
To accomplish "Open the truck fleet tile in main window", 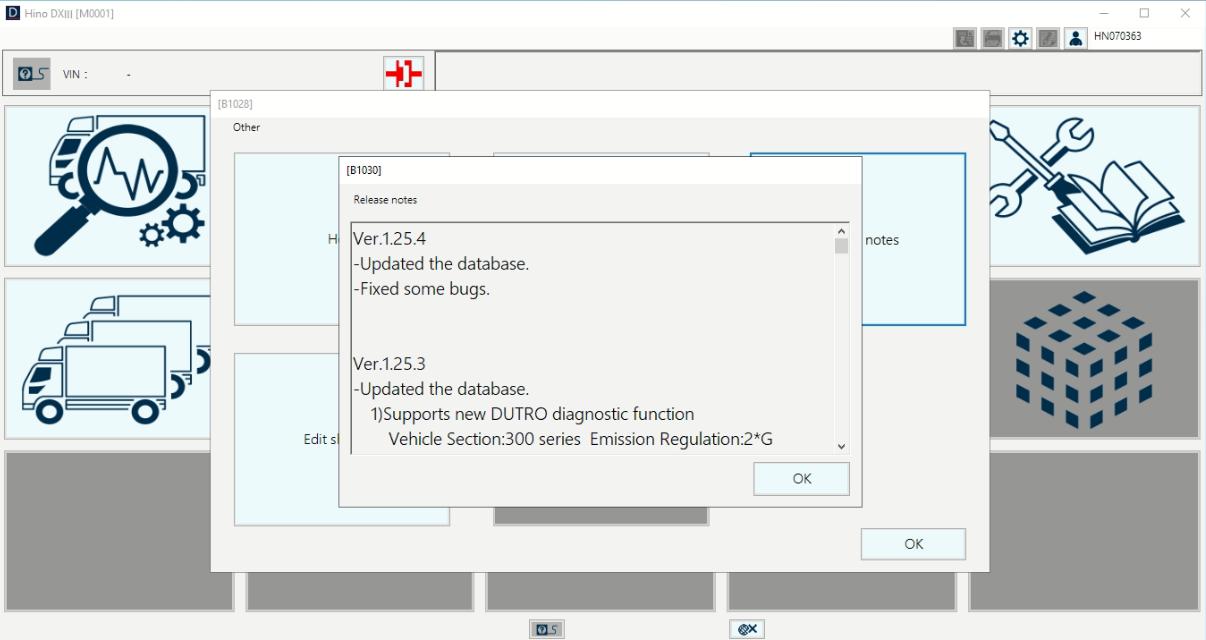I will click(x=108, y=359).
